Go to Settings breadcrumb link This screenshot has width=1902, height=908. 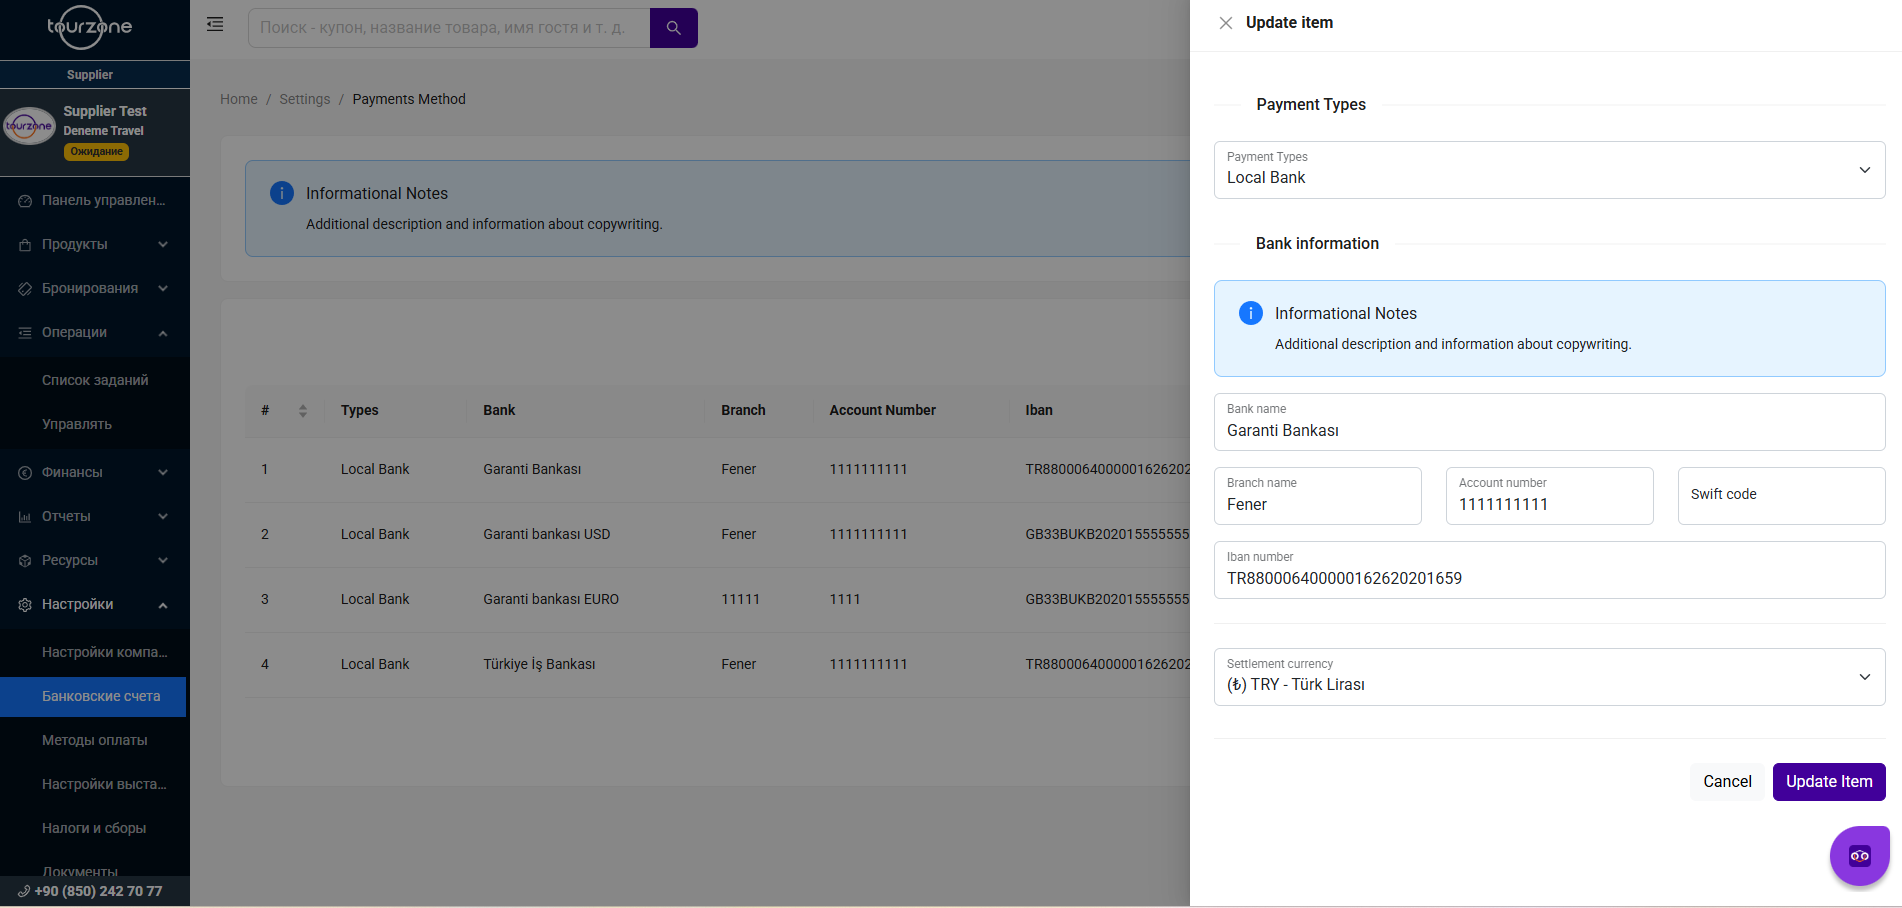[x=304, y=100]
